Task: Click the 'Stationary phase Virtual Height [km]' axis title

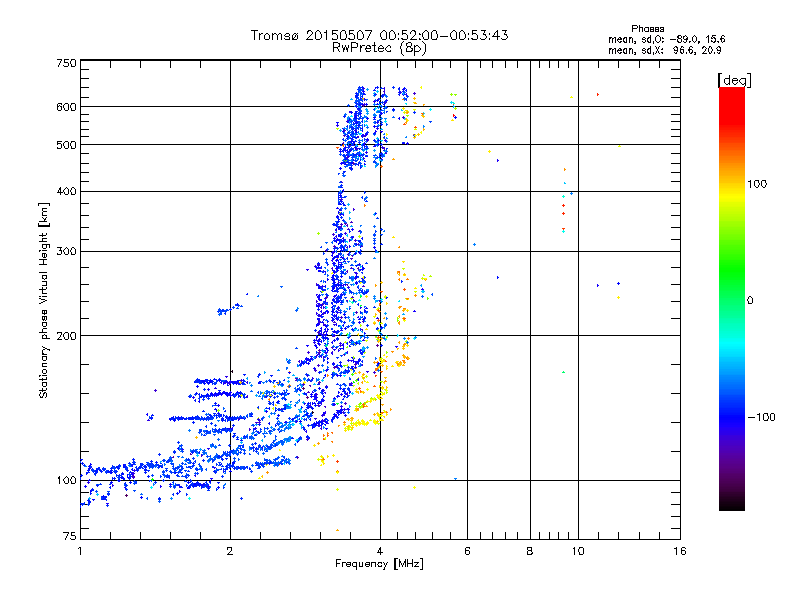Action: (44, 301)
